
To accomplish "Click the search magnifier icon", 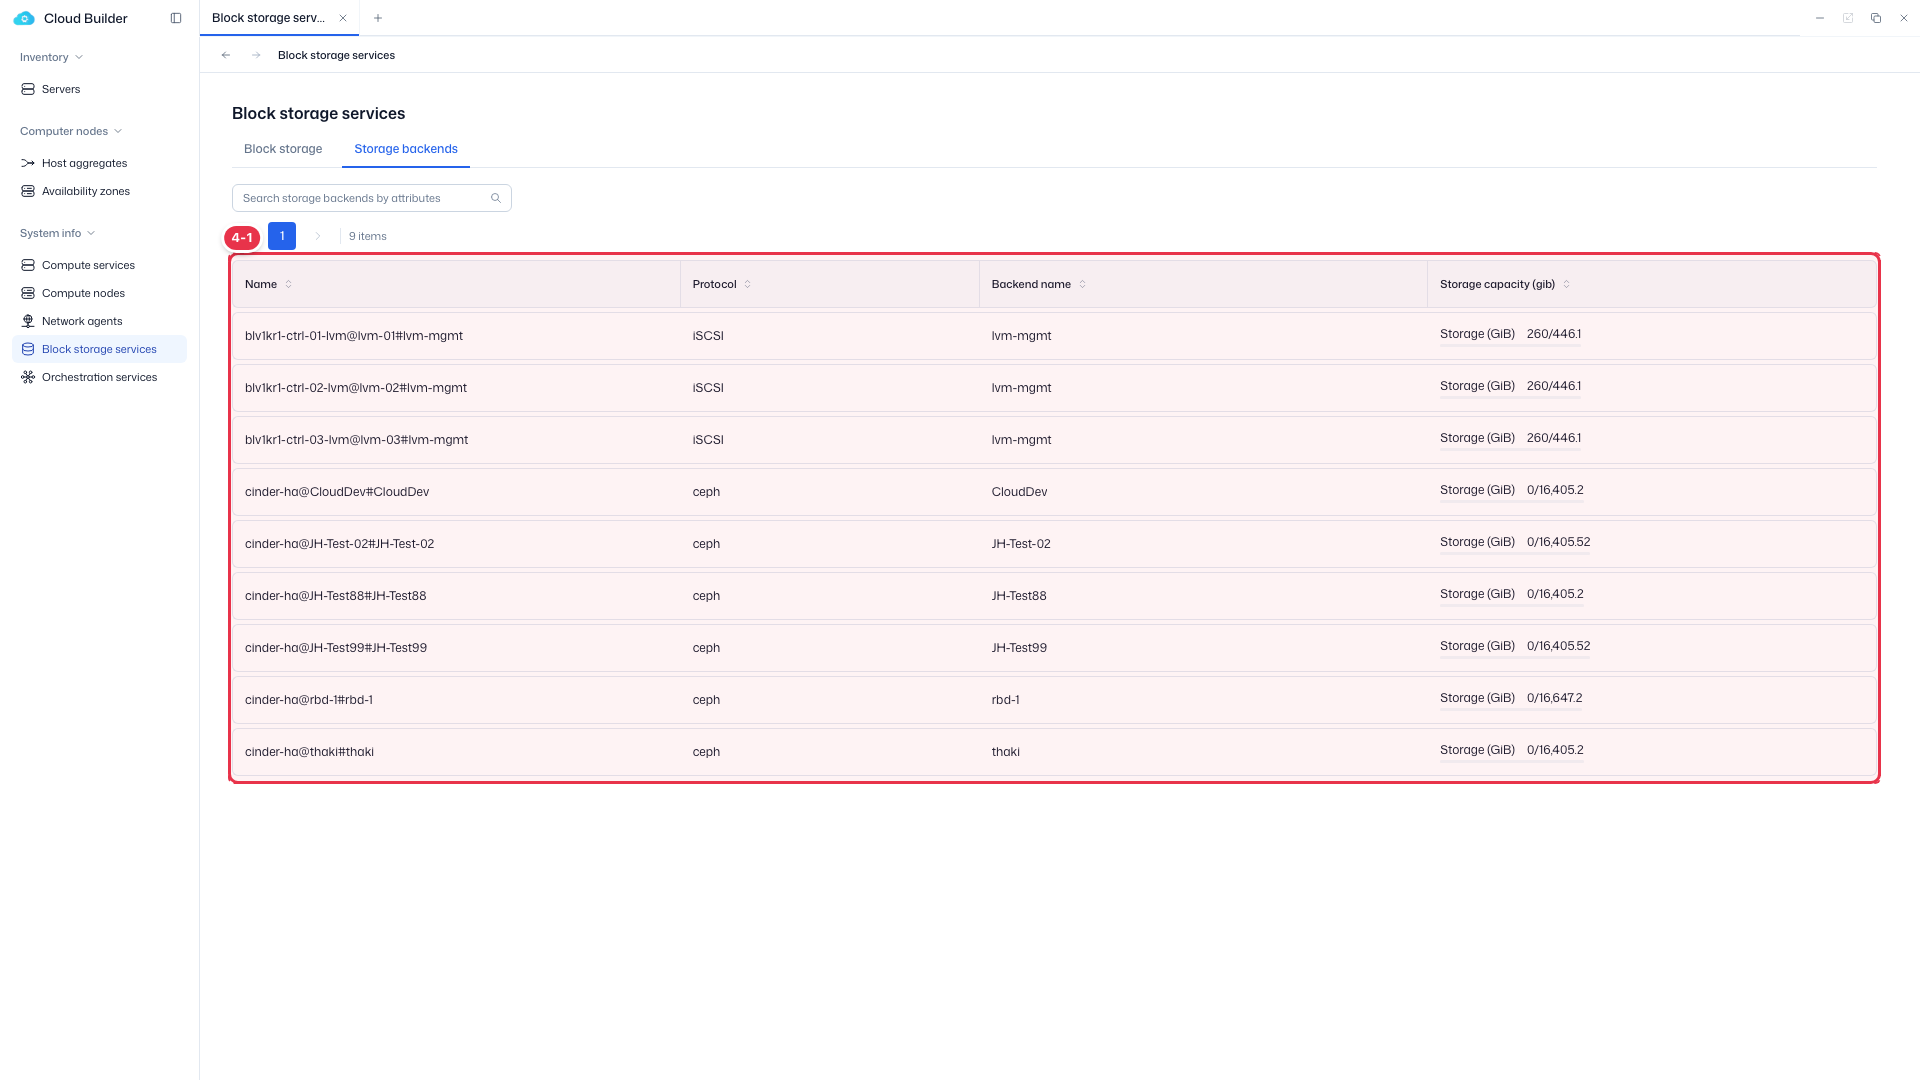I will tap(496, 198).
